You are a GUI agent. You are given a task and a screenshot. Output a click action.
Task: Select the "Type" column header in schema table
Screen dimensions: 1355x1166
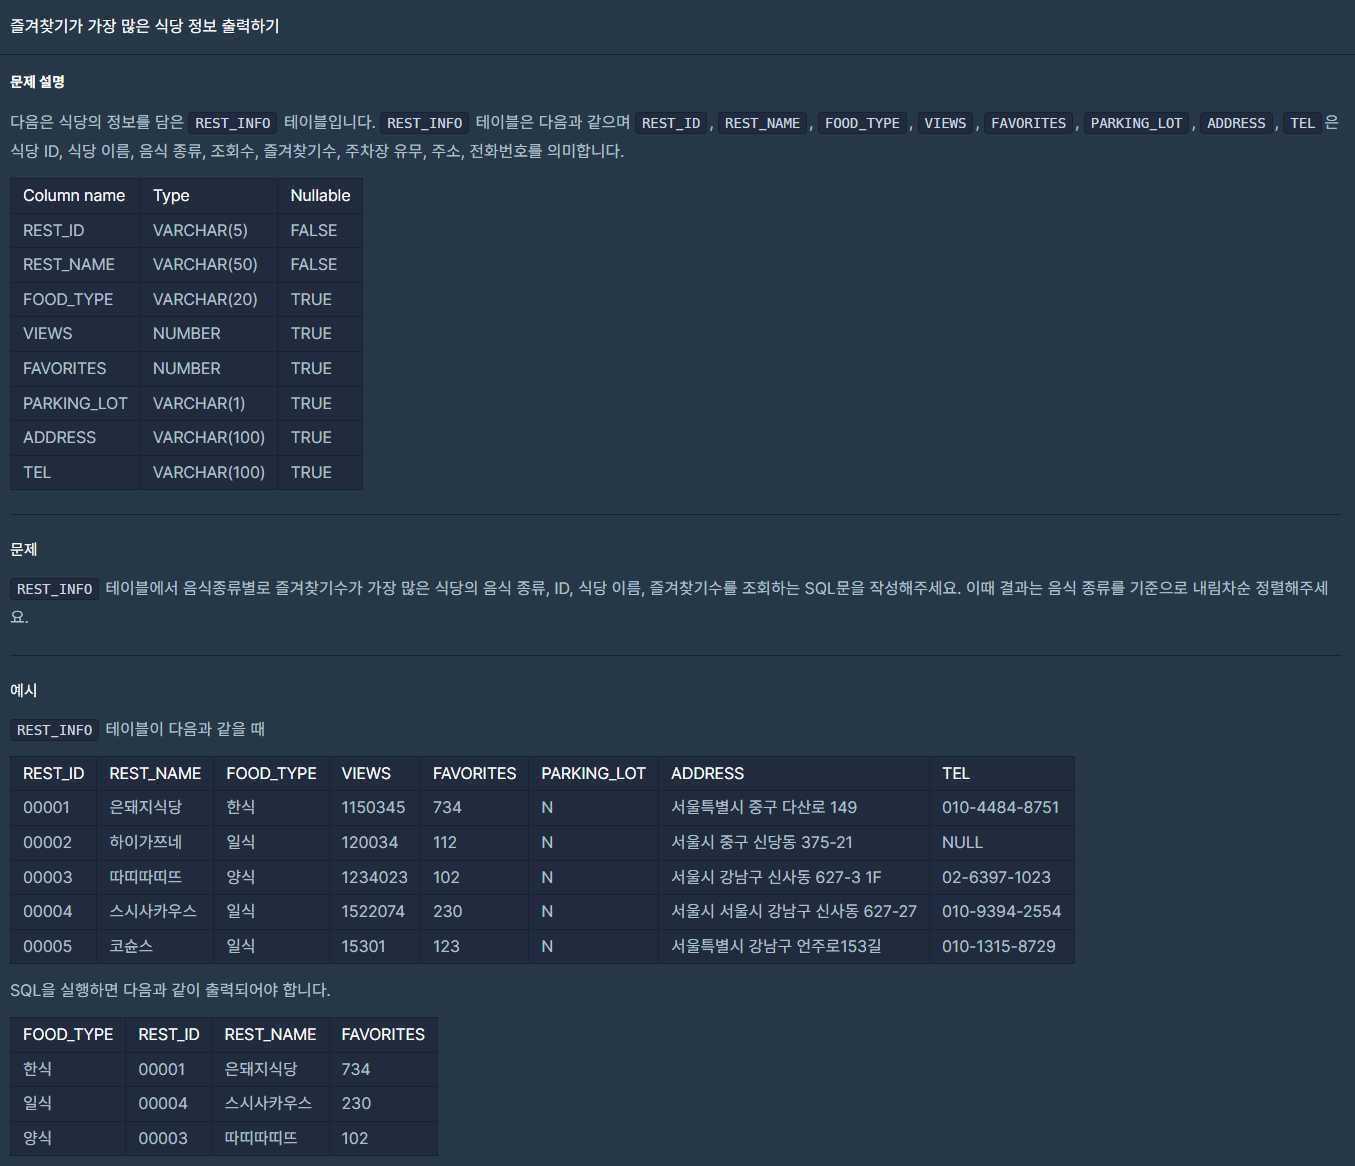point(171,196)
